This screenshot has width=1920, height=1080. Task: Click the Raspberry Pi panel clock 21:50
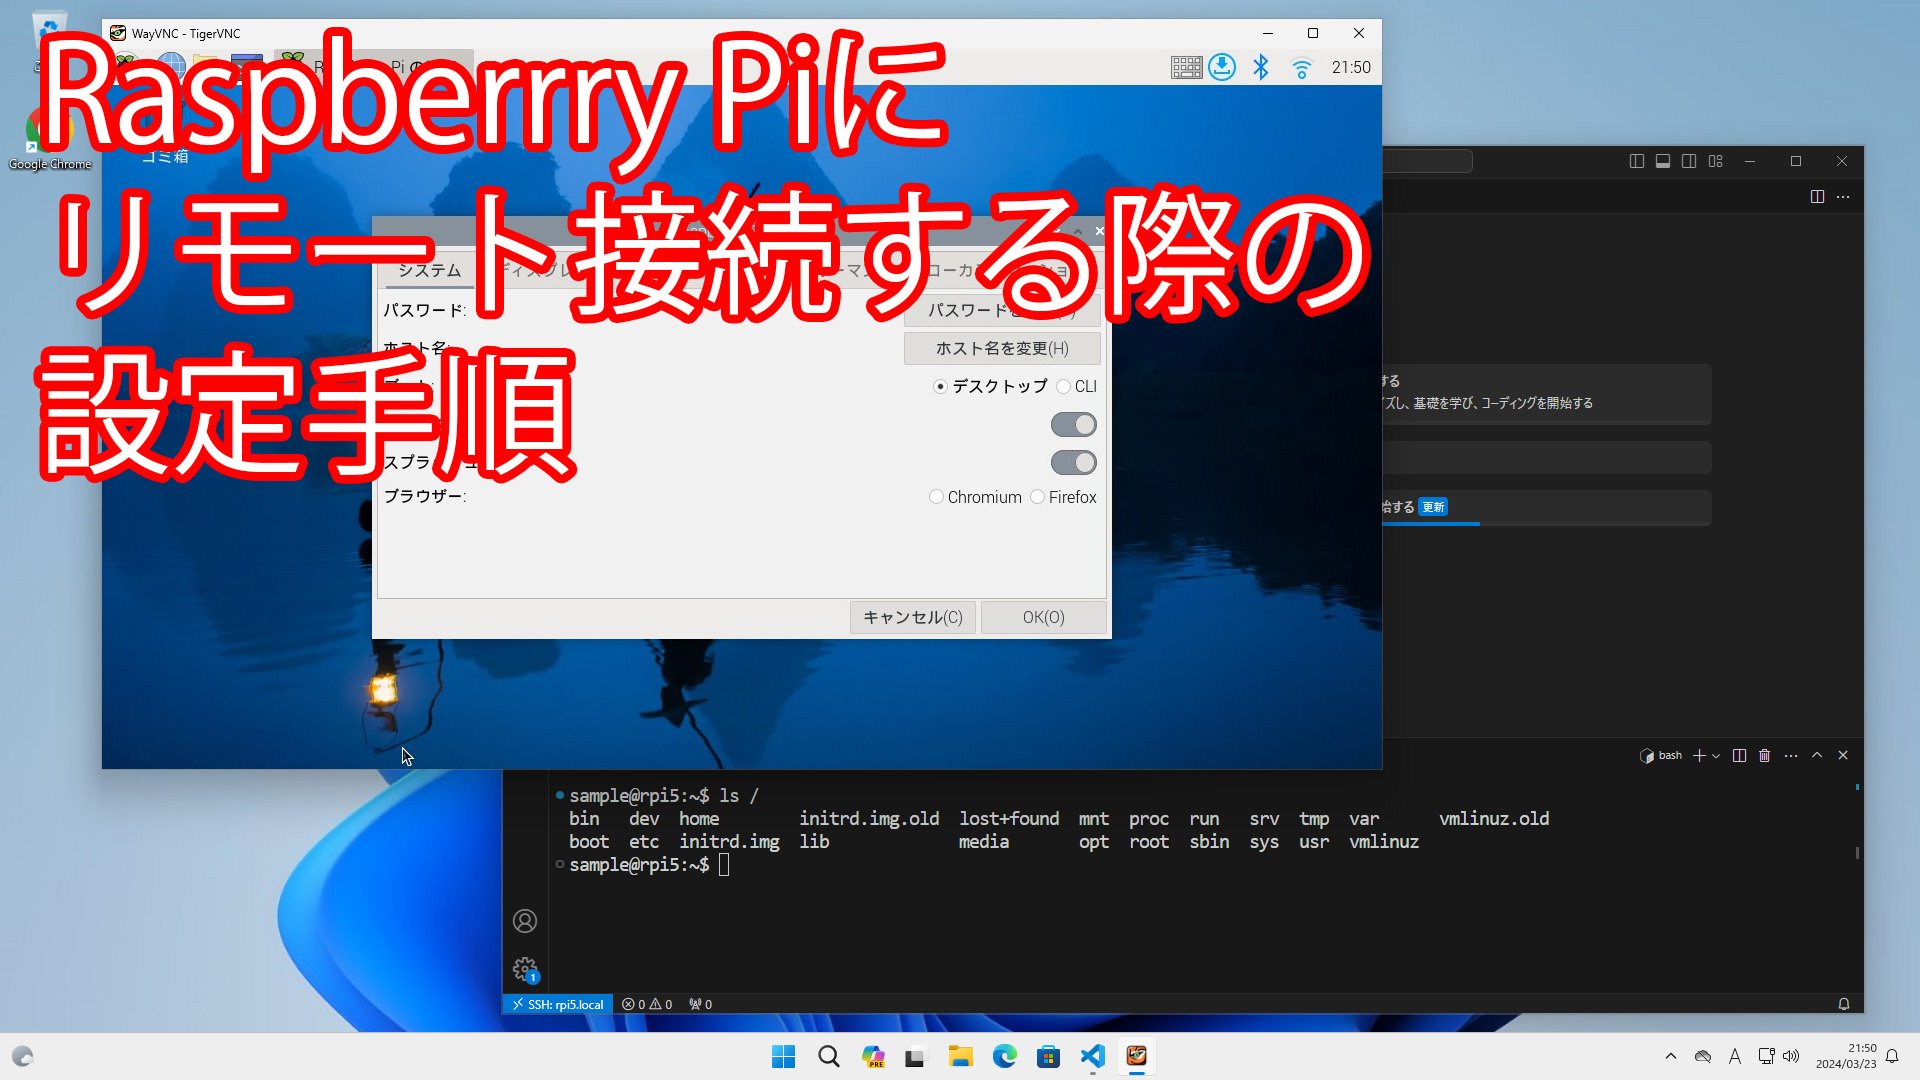[x=1351, y=67]
